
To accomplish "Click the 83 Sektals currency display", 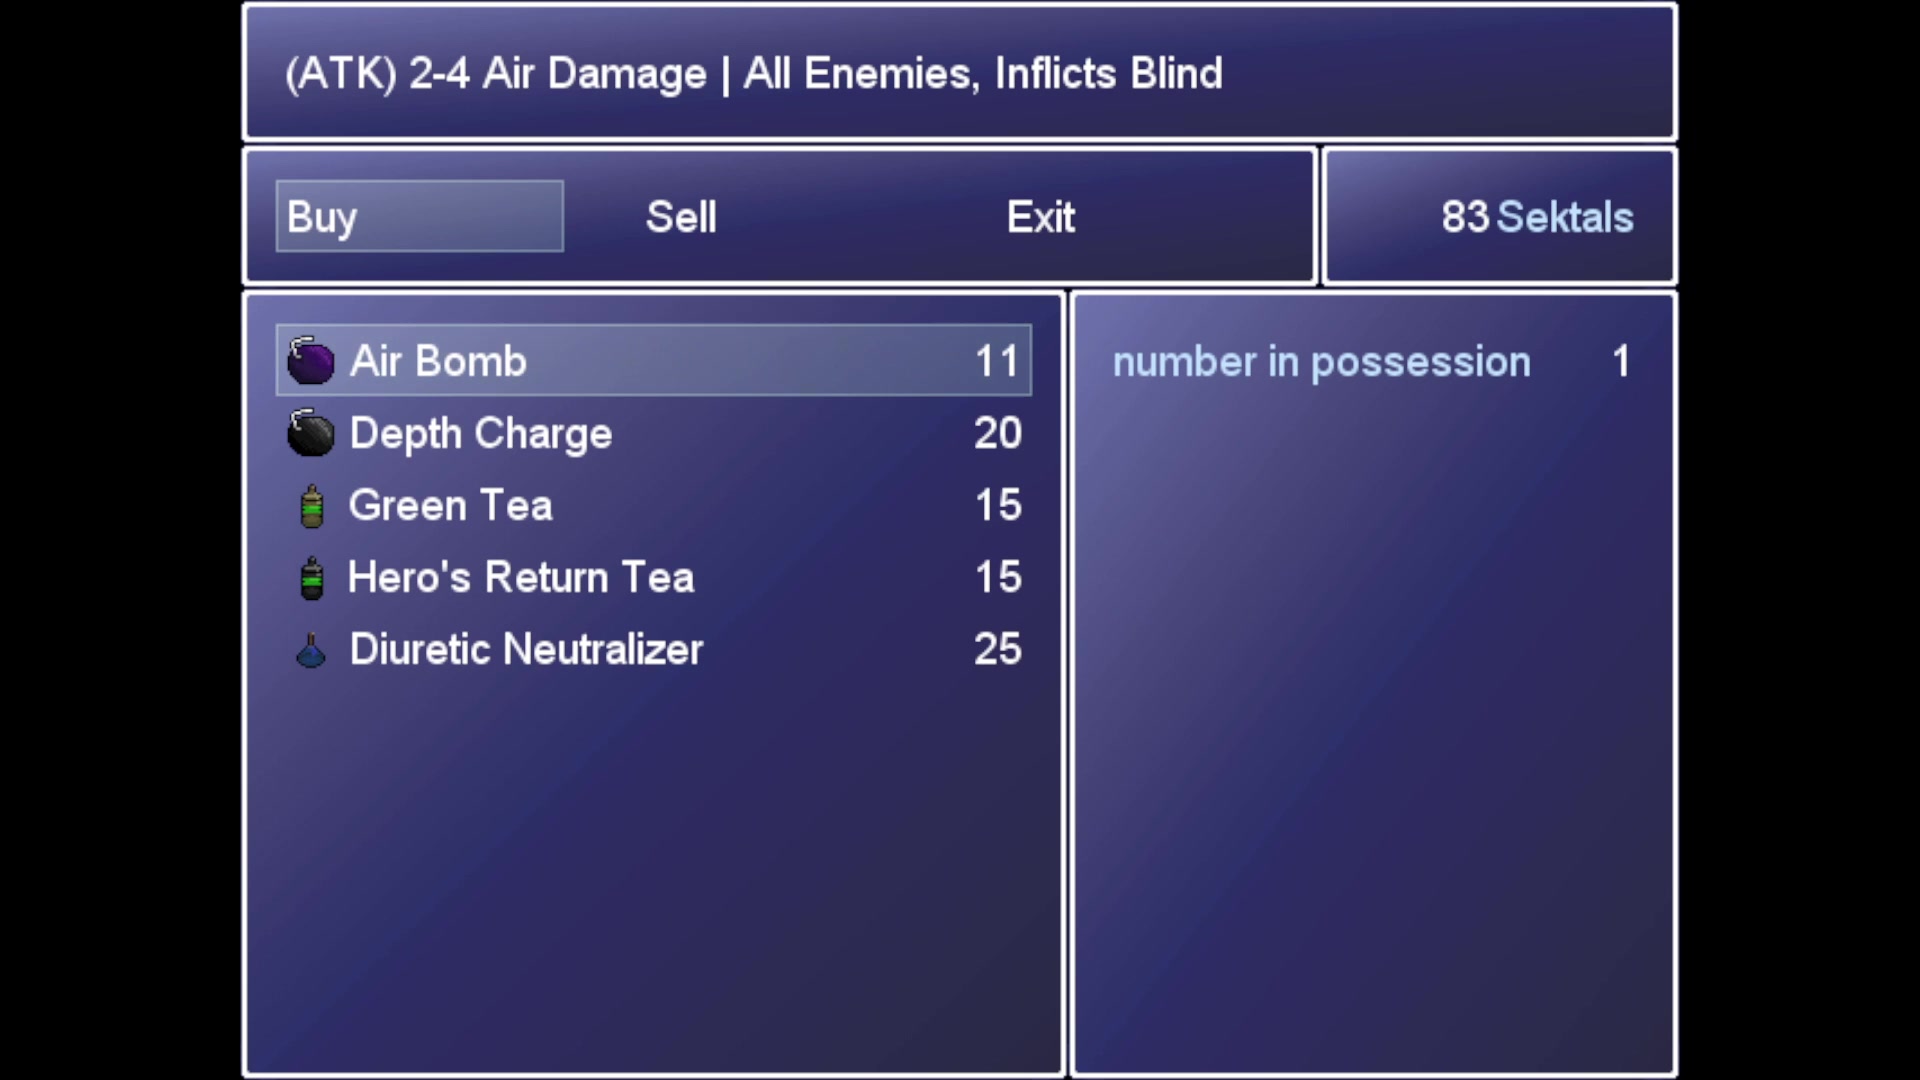I will [1536, 217].
